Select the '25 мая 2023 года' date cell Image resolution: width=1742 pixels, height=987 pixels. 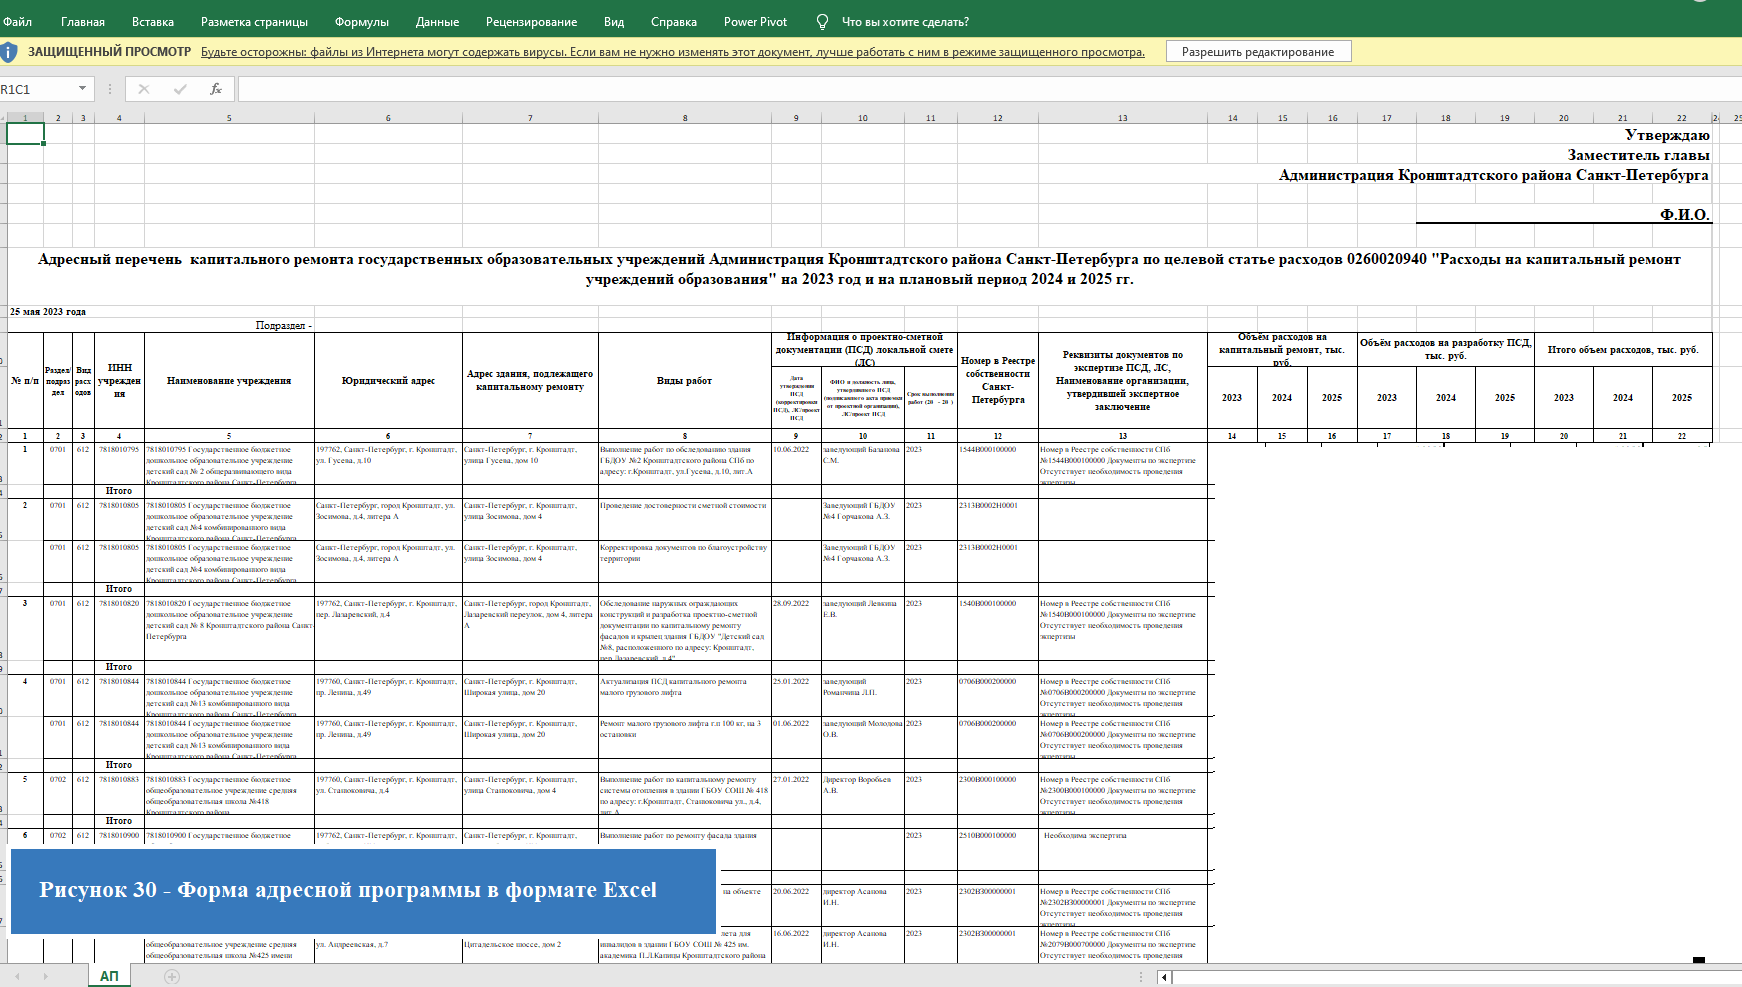(48, 312)
